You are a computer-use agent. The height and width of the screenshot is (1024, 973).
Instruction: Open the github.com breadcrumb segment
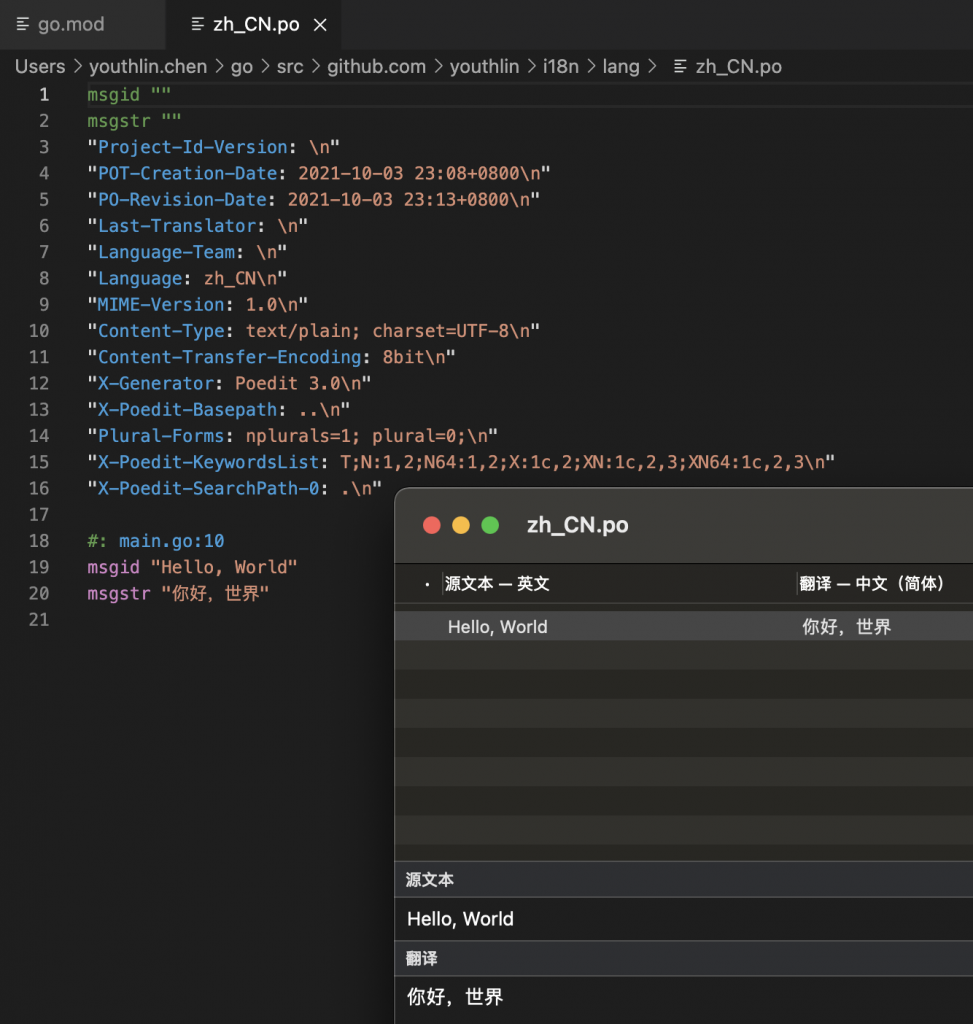(376, 67)
